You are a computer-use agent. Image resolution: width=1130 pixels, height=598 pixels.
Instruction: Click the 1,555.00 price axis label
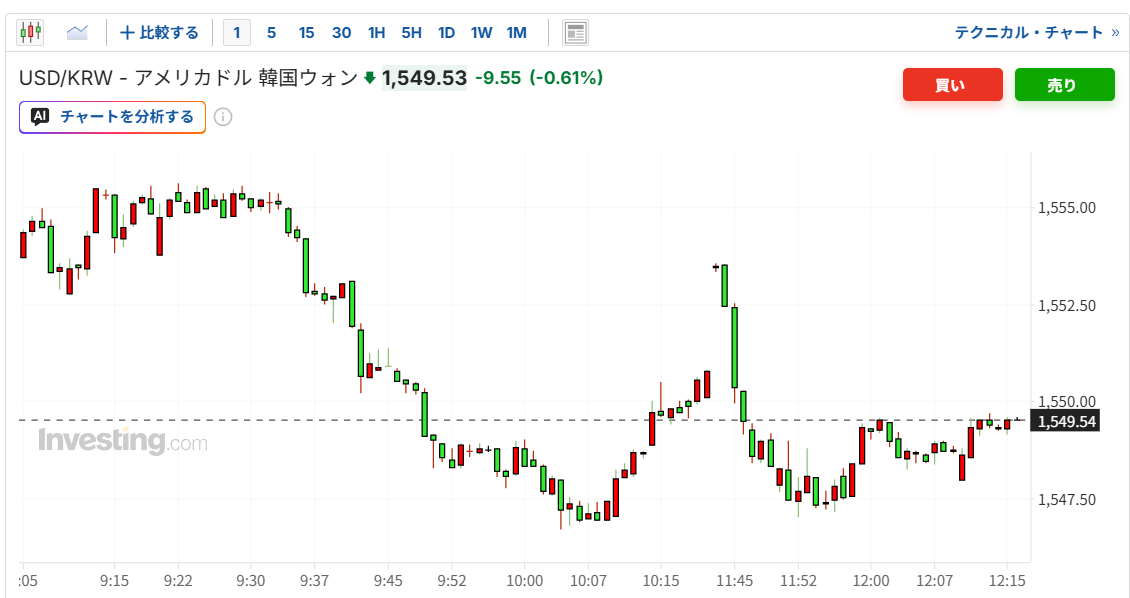[1067, 208]
